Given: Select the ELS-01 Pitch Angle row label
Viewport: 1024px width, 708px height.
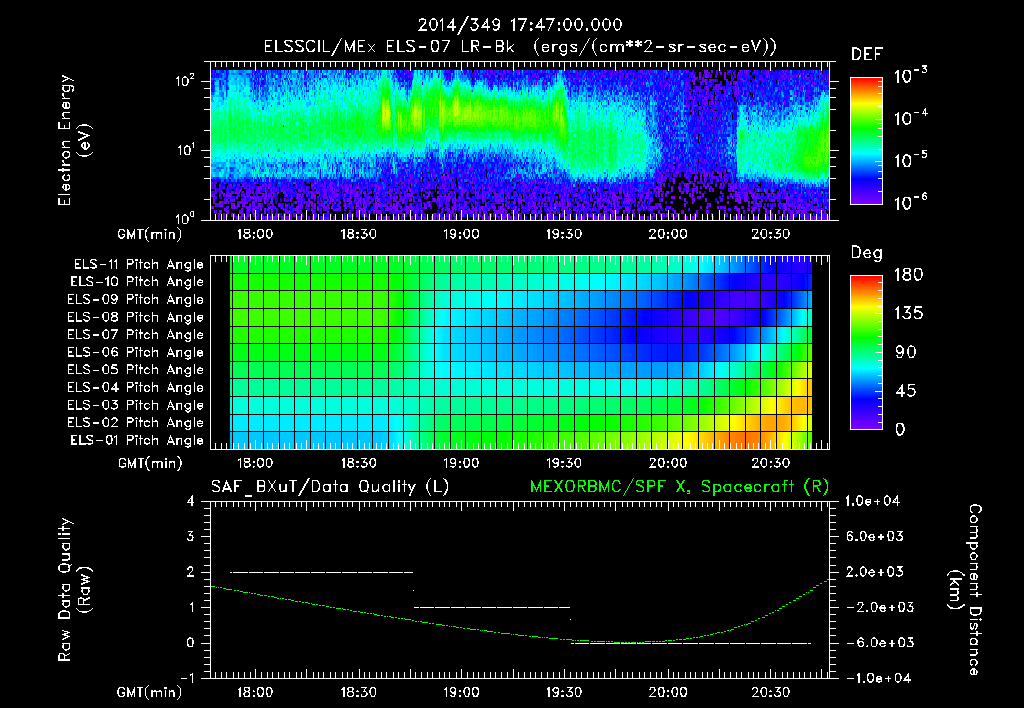Looking at the screenshot, I should pyautogui.click(x=137, y=440).
